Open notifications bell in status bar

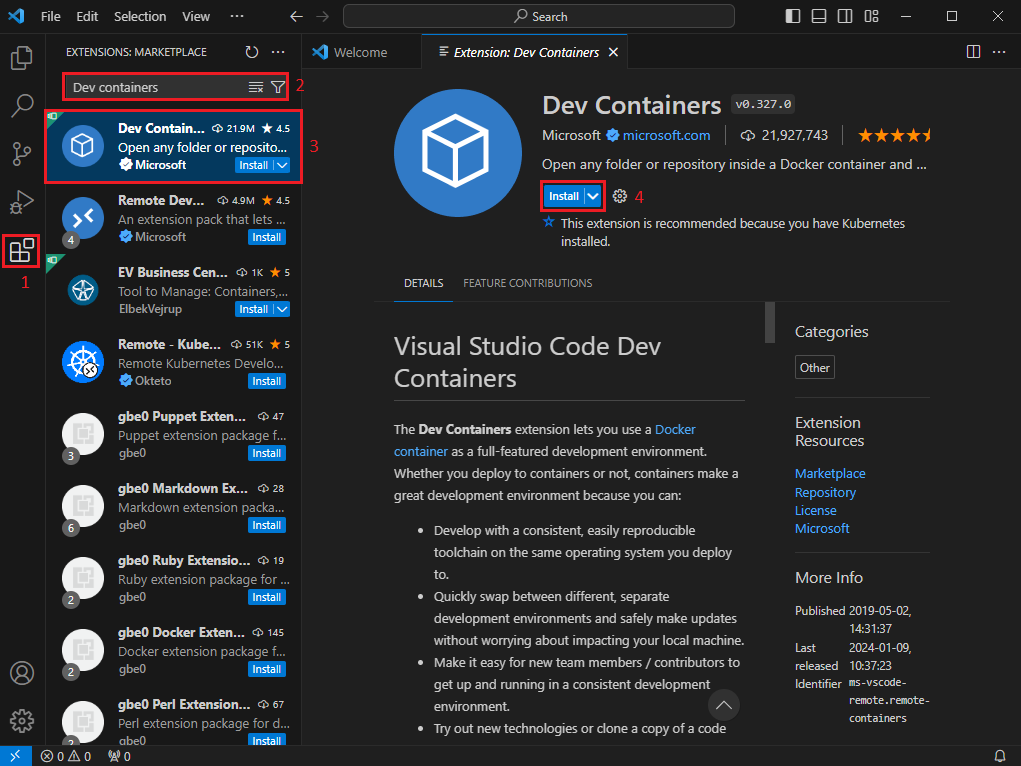click(1000, 756)
